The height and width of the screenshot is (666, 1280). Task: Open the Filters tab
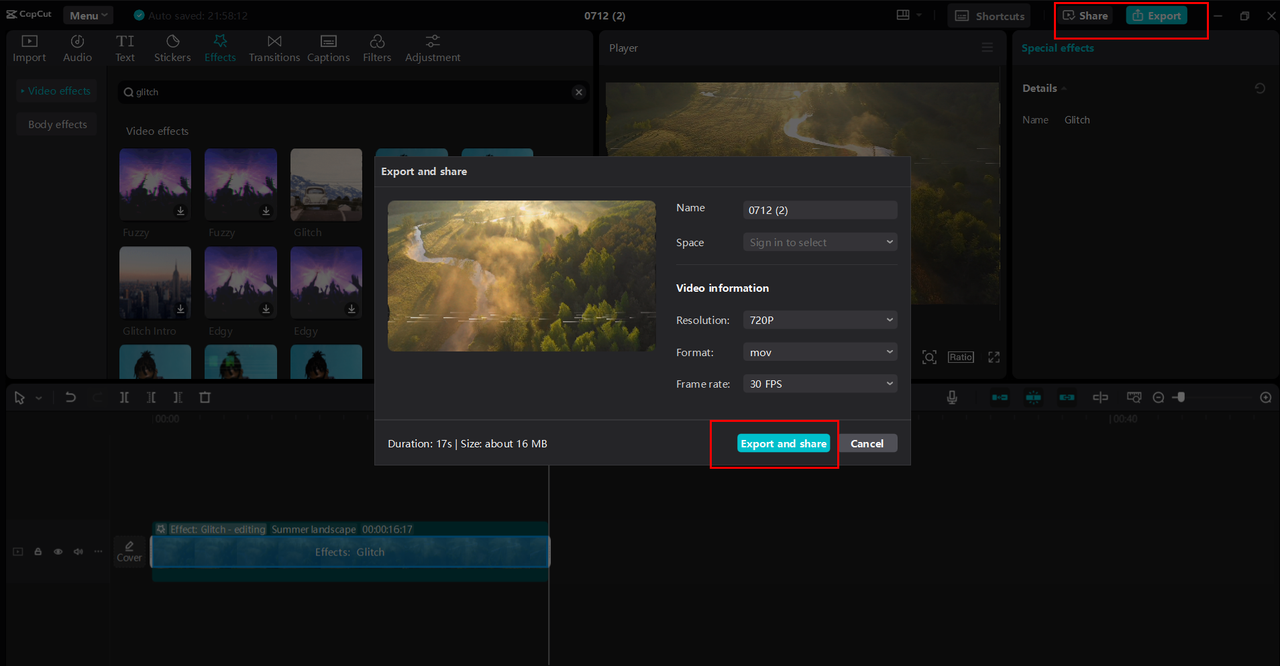(x=377, y=48)
